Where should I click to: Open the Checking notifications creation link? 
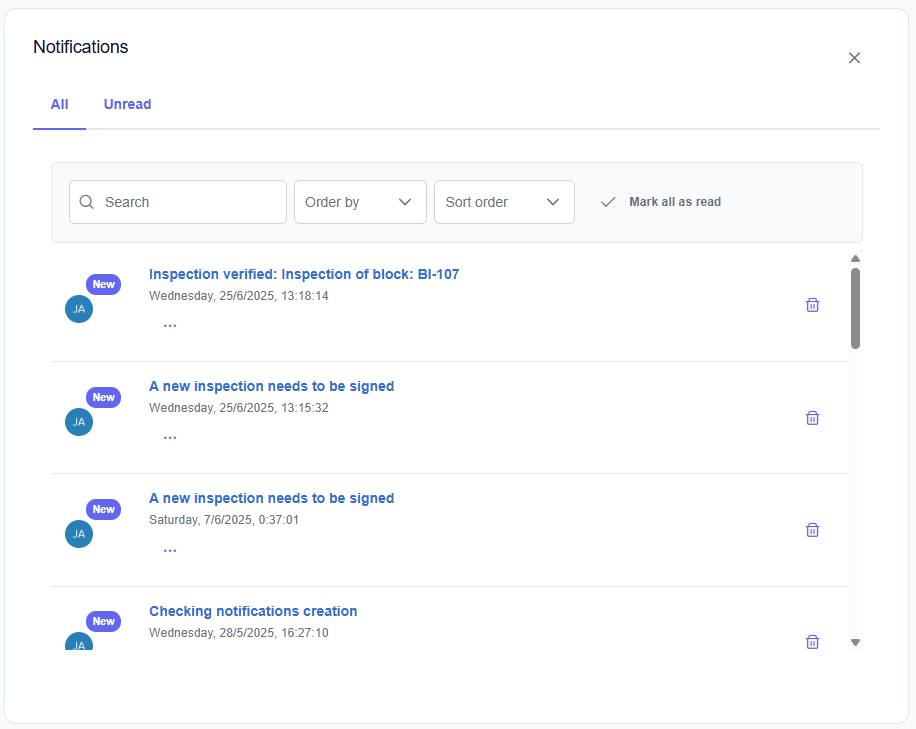(253, 611)
